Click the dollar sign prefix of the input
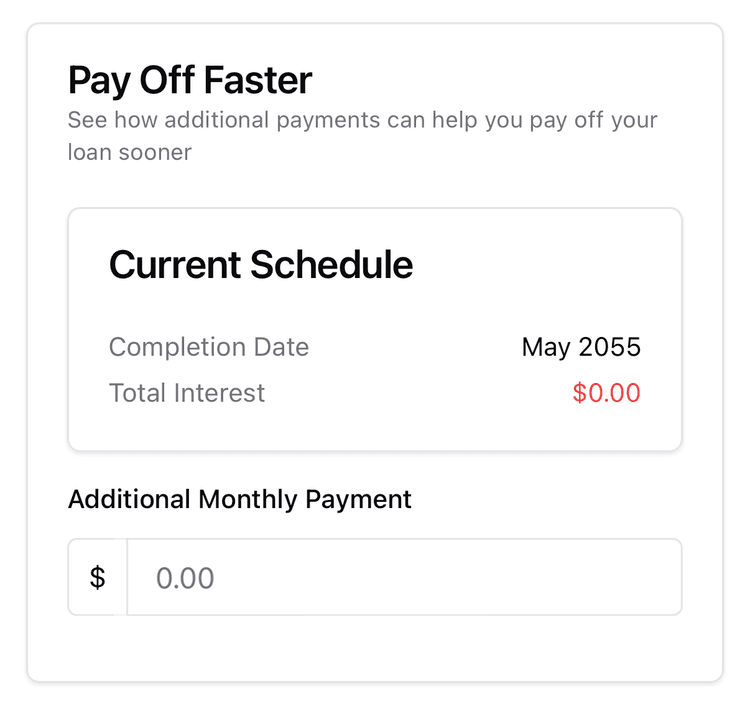The height and width of the screenshot is (704, 750). (98, 577)
